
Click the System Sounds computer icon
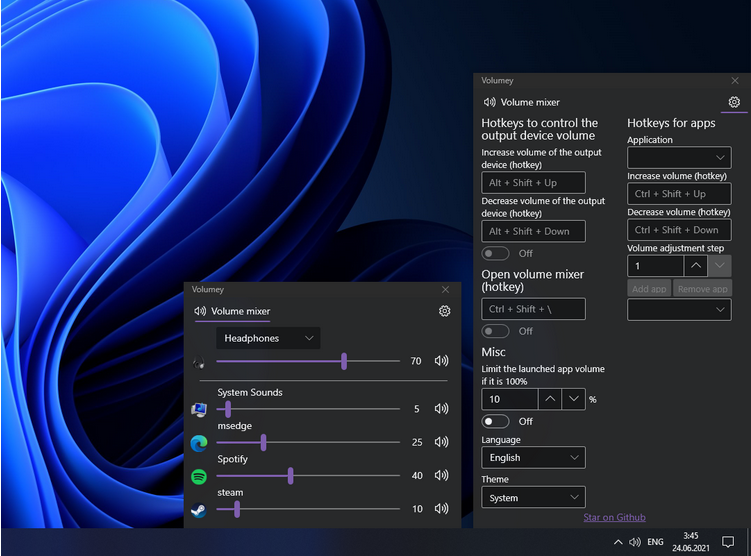tap(199, 409)
